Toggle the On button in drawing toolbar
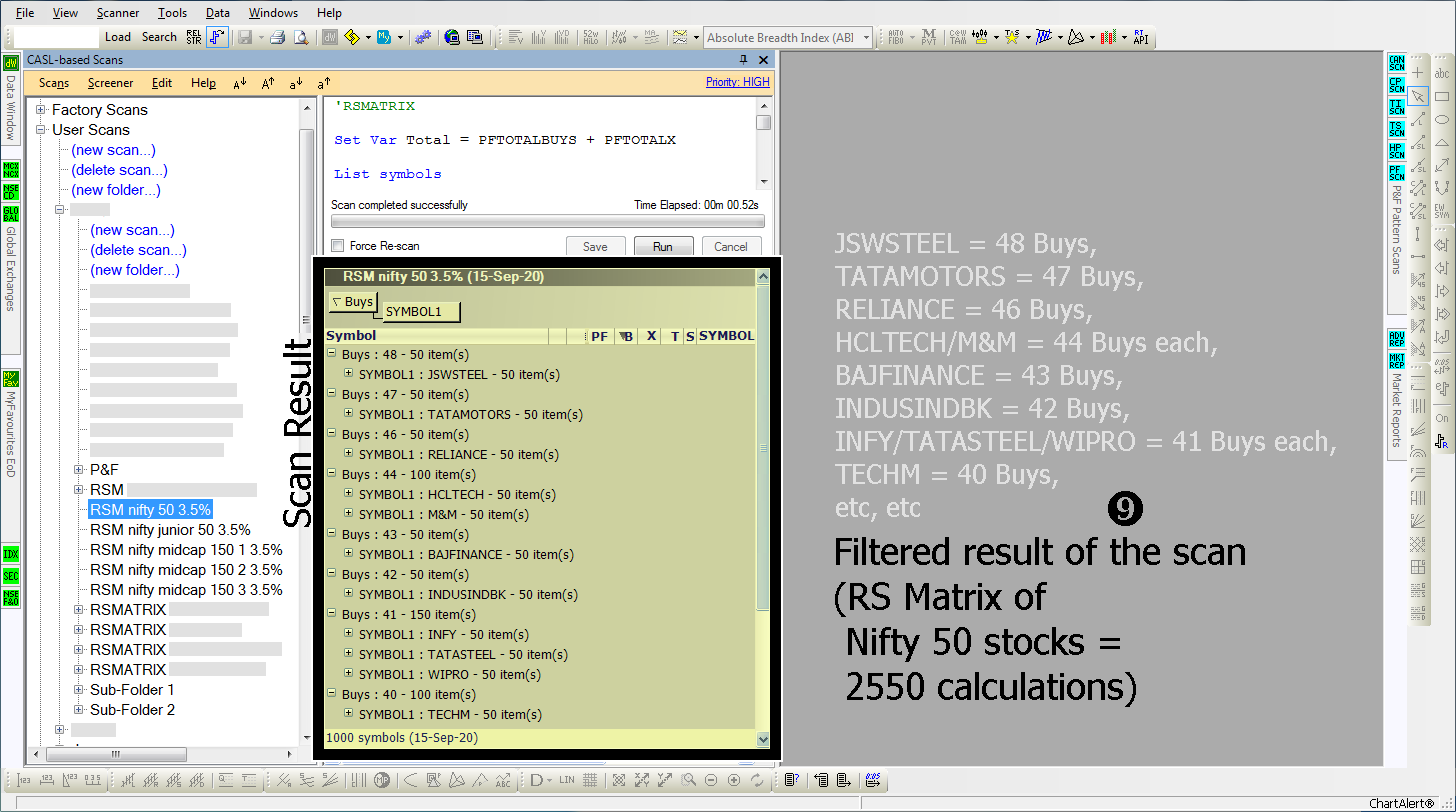The height and width of the screenshot is (812, 1456). point(1442,418)
